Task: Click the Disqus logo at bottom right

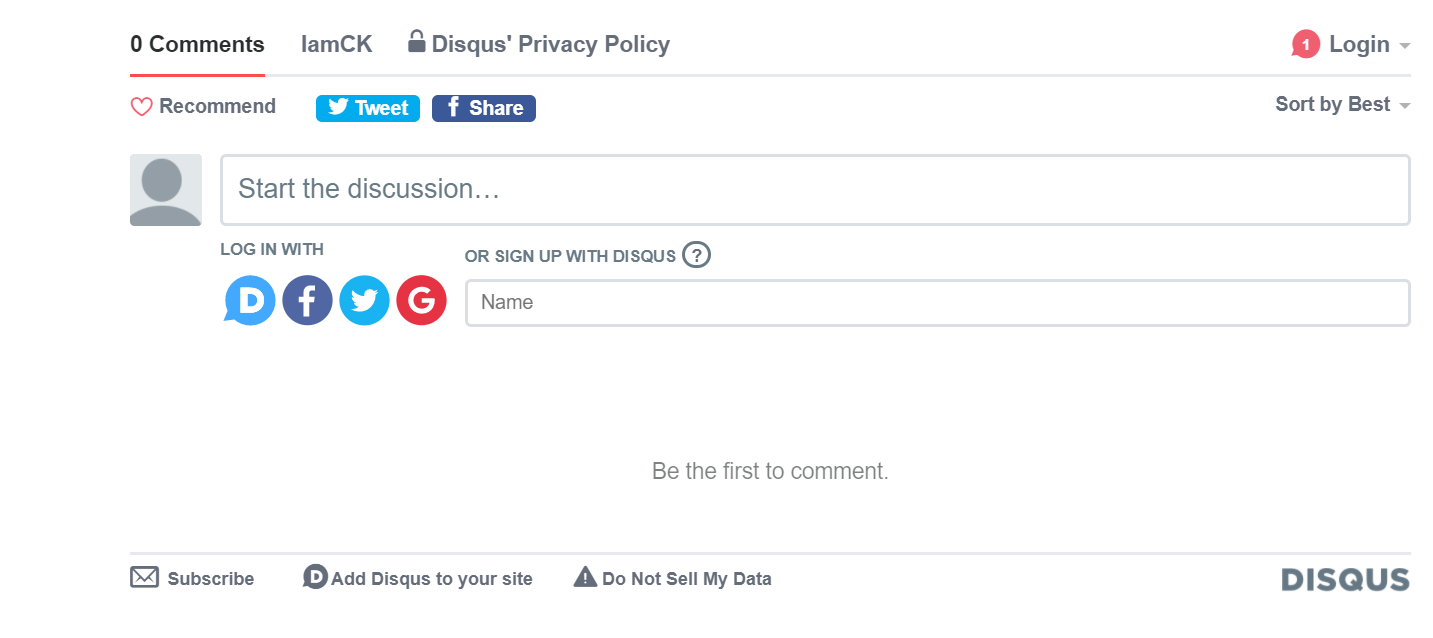Action: tap(1345, 579)
